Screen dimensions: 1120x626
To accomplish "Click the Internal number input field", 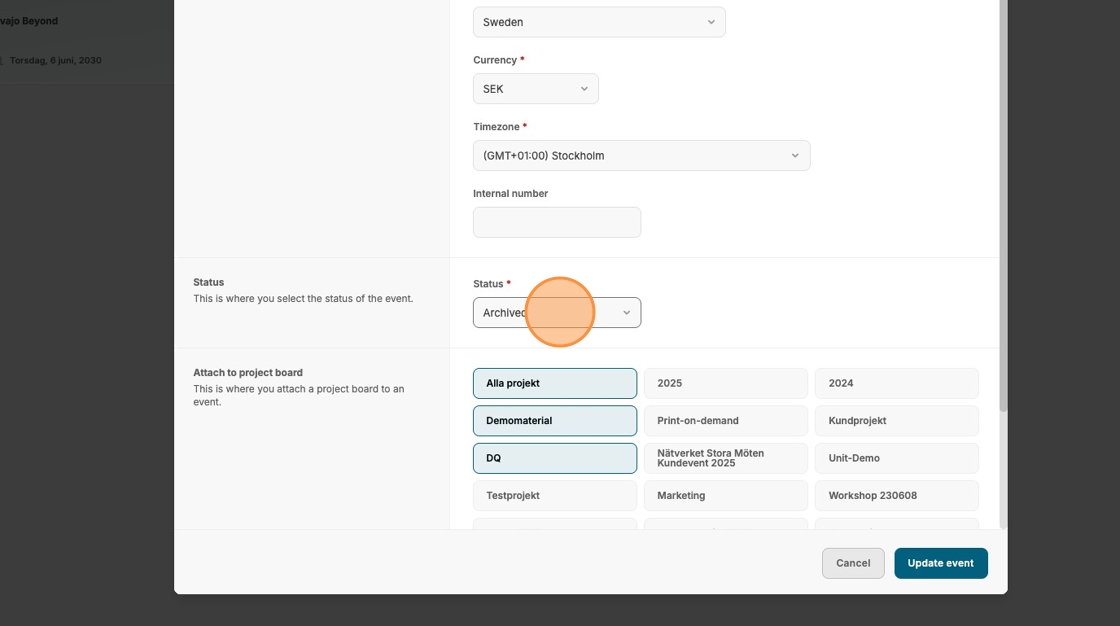I will pos(556,222).
